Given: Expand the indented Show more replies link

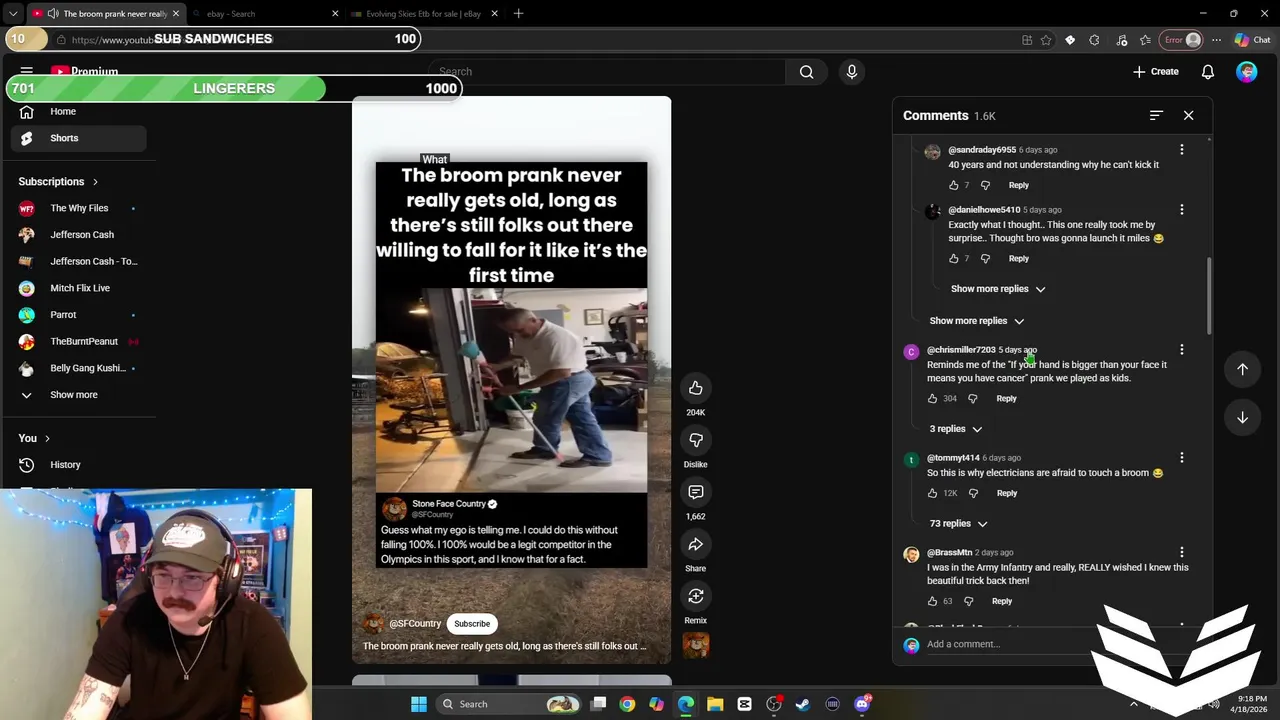Looking at the screenshot, I should click(998, 289).
